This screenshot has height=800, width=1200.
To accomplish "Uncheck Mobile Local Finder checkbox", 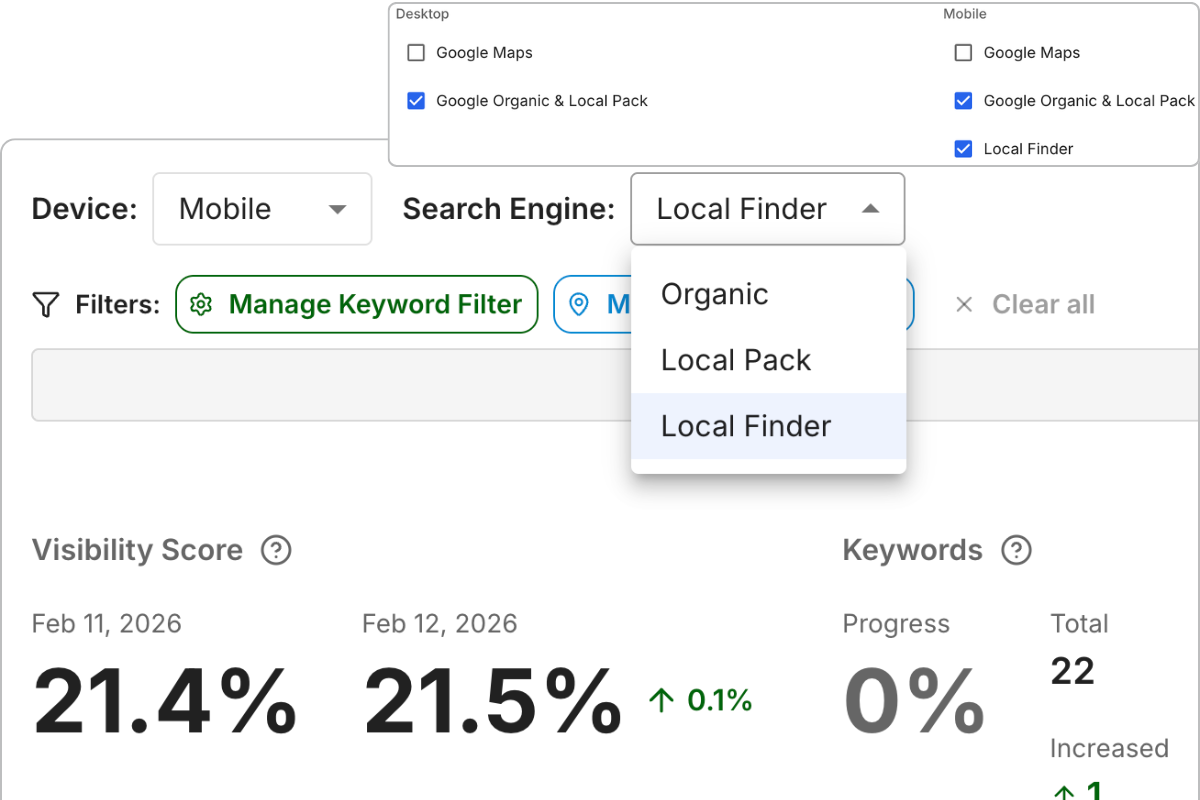I will [963, 149].
